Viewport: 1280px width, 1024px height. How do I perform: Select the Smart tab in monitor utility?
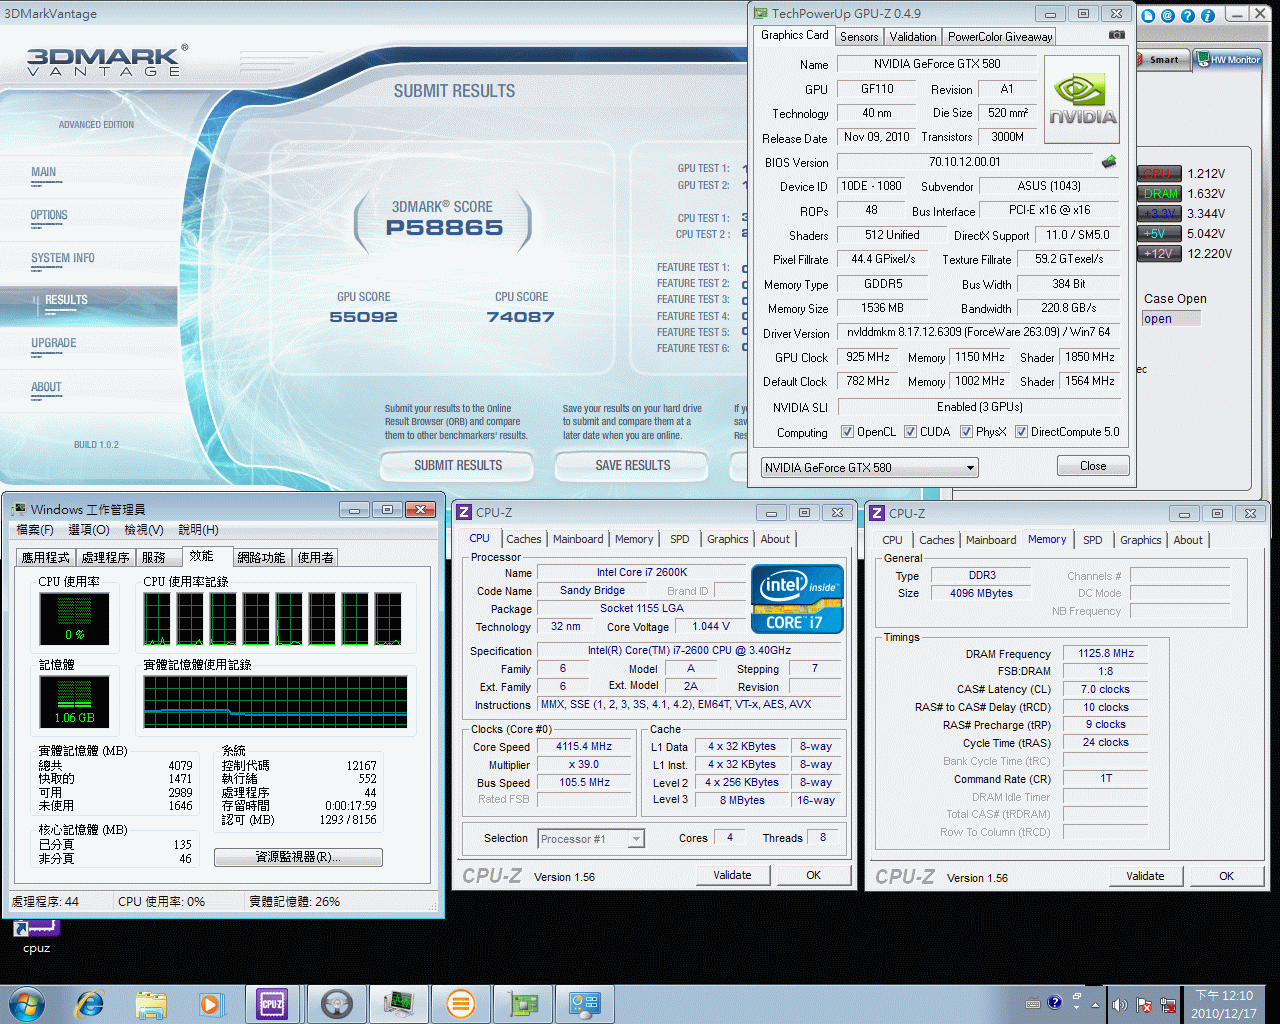point(1163,60)
